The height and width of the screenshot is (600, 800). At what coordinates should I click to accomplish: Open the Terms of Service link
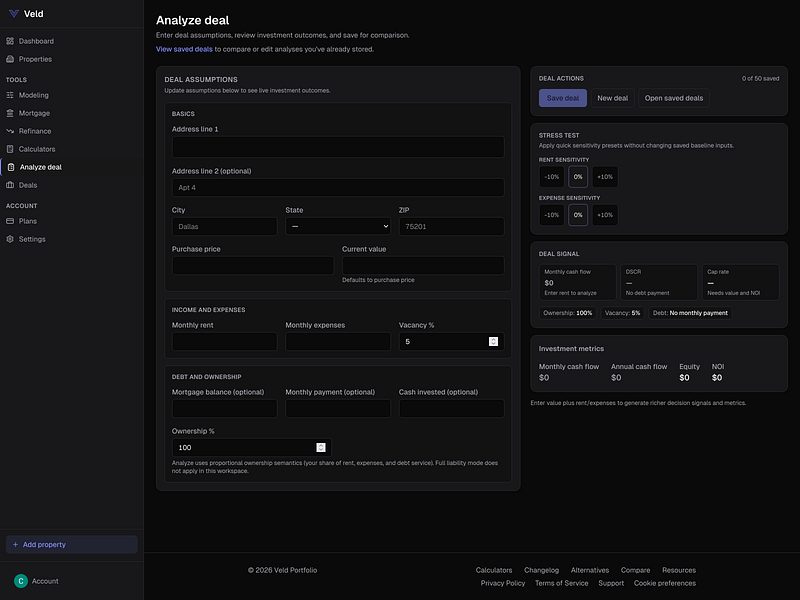[x=561, y=583]
